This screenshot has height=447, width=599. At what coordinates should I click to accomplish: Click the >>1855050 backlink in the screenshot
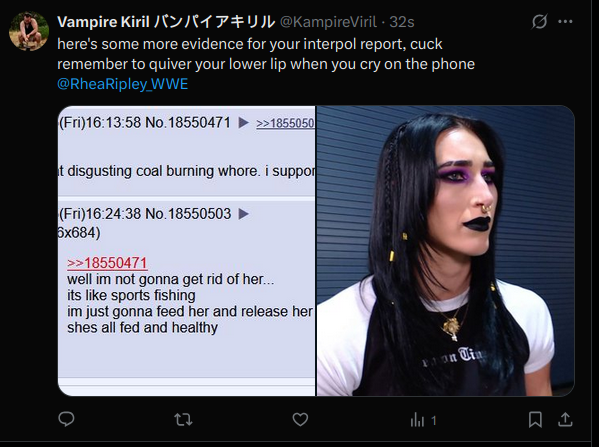(x=285, y=123)
